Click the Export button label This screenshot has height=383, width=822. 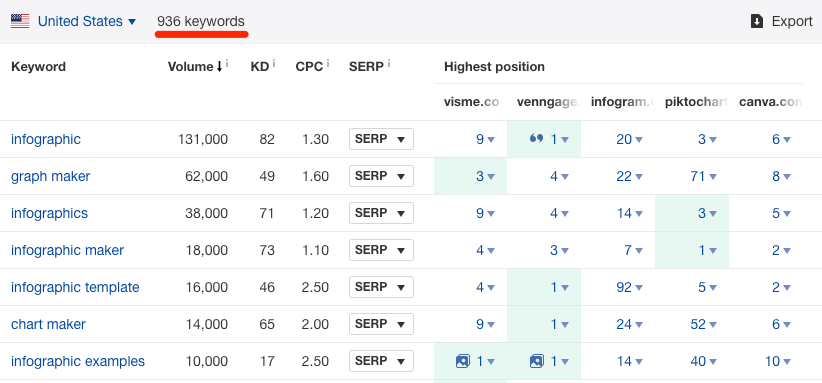click(x=792, y=21)
